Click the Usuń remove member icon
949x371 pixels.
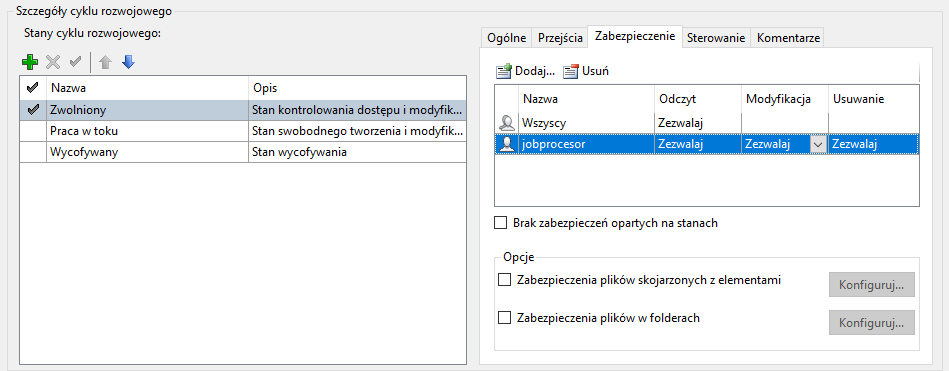571,71
